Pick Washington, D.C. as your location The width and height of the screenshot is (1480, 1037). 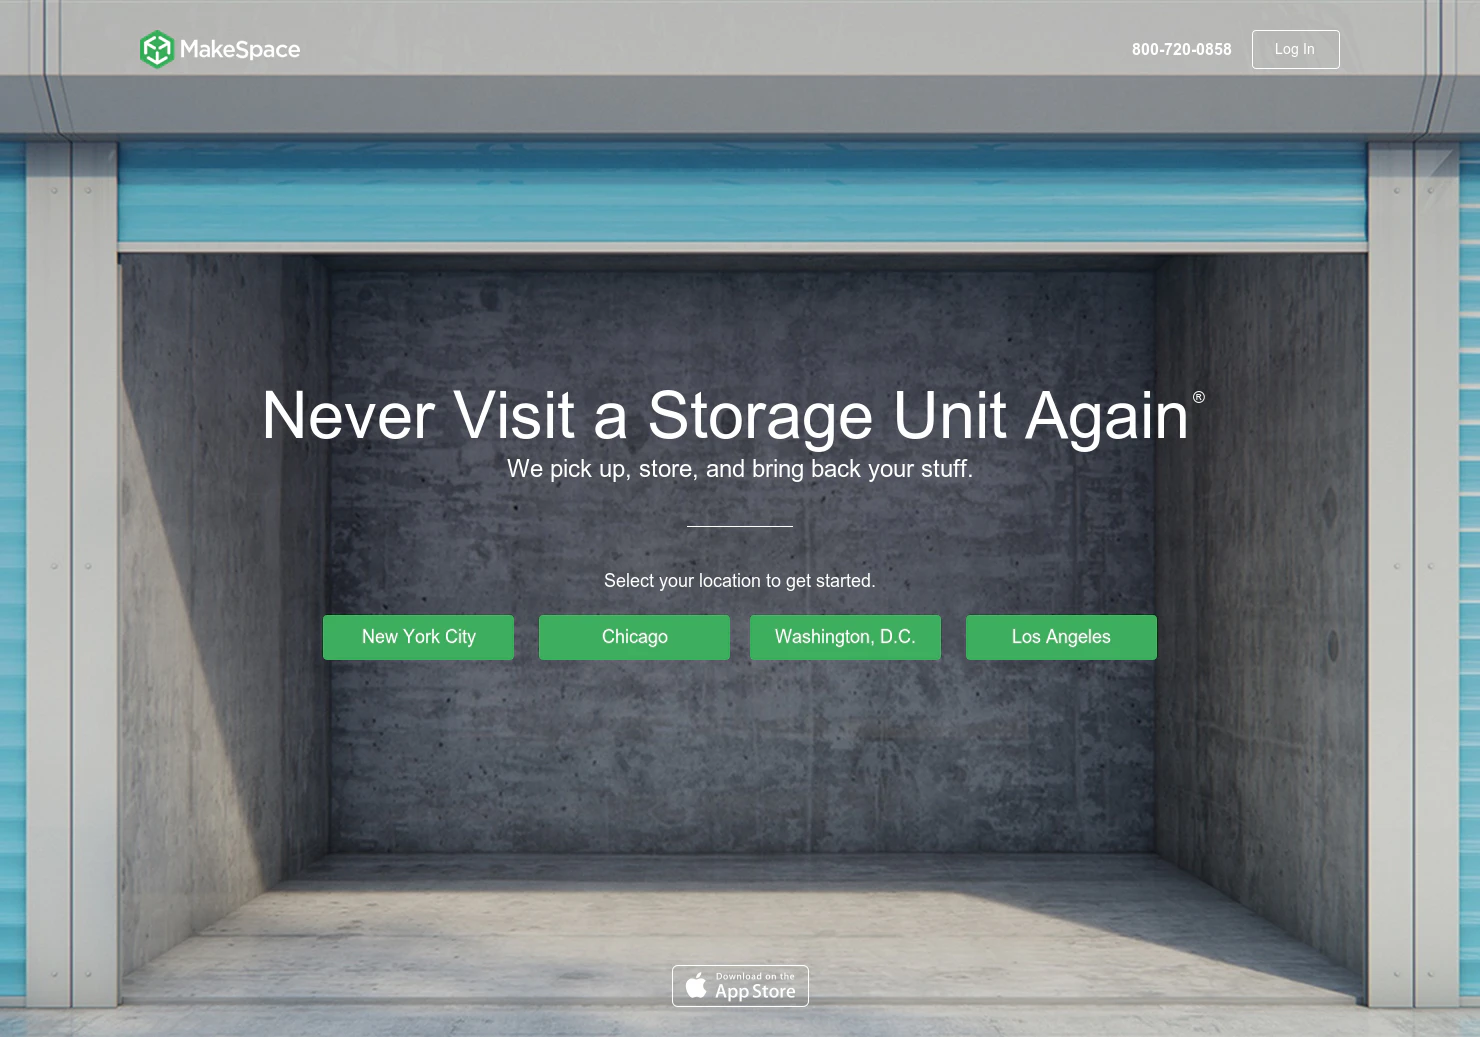[845, 637]
